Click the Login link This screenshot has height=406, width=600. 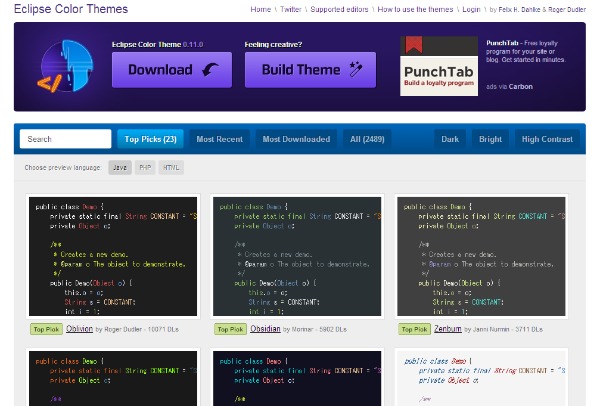click(x=471, y=9)
